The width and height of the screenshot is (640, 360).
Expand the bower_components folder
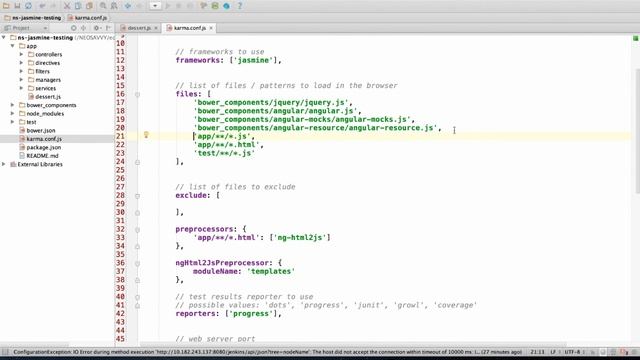pyautogui.click(x=13, y=105)
